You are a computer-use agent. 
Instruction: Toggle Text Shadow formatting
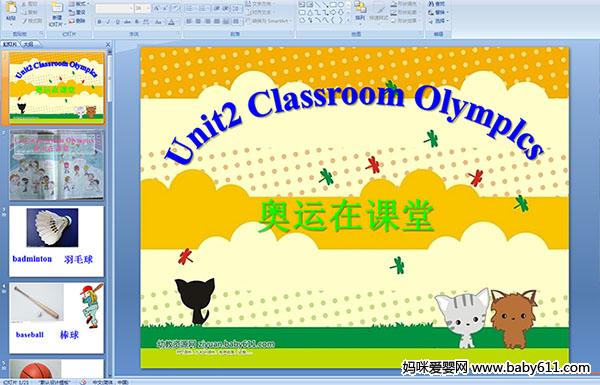(137, 22)
